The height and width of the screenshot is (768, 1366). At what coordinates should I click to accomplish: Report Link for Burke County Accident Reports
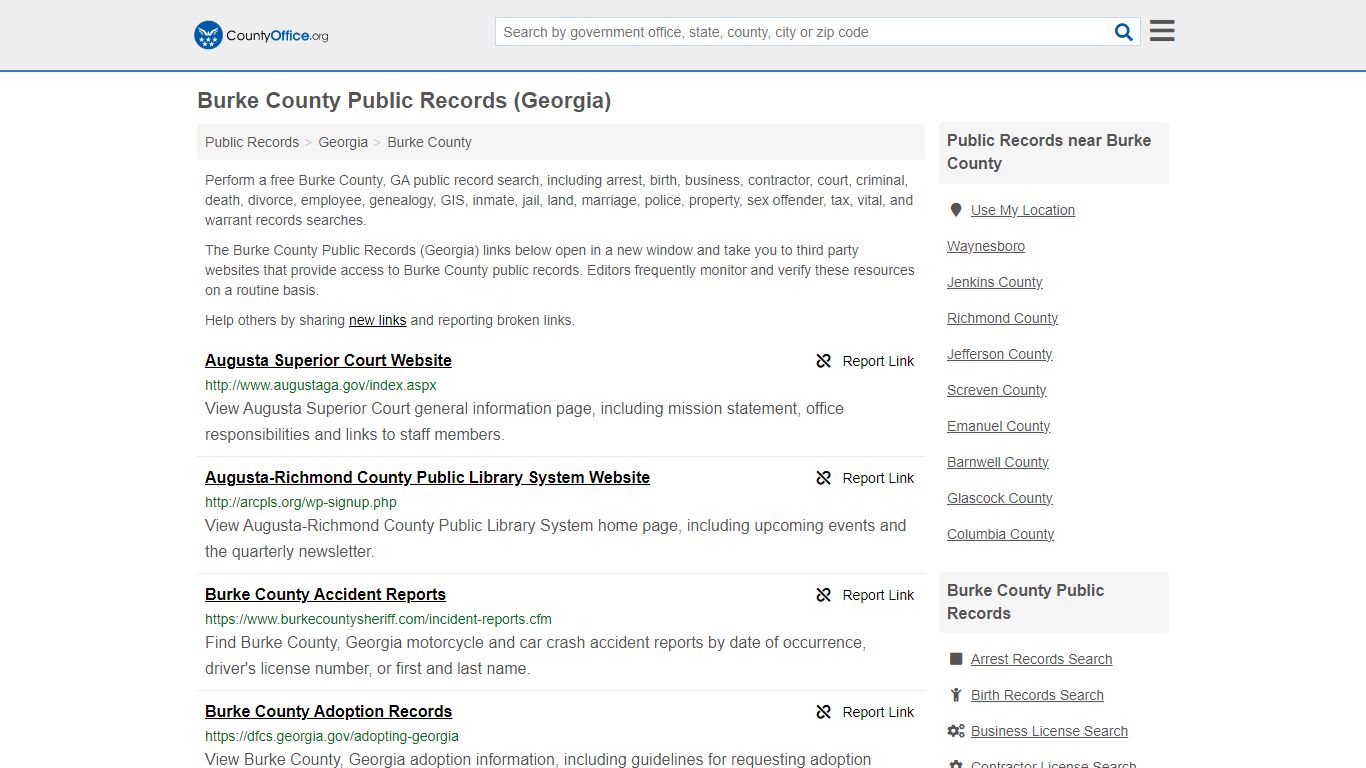[x=878, y=595]
